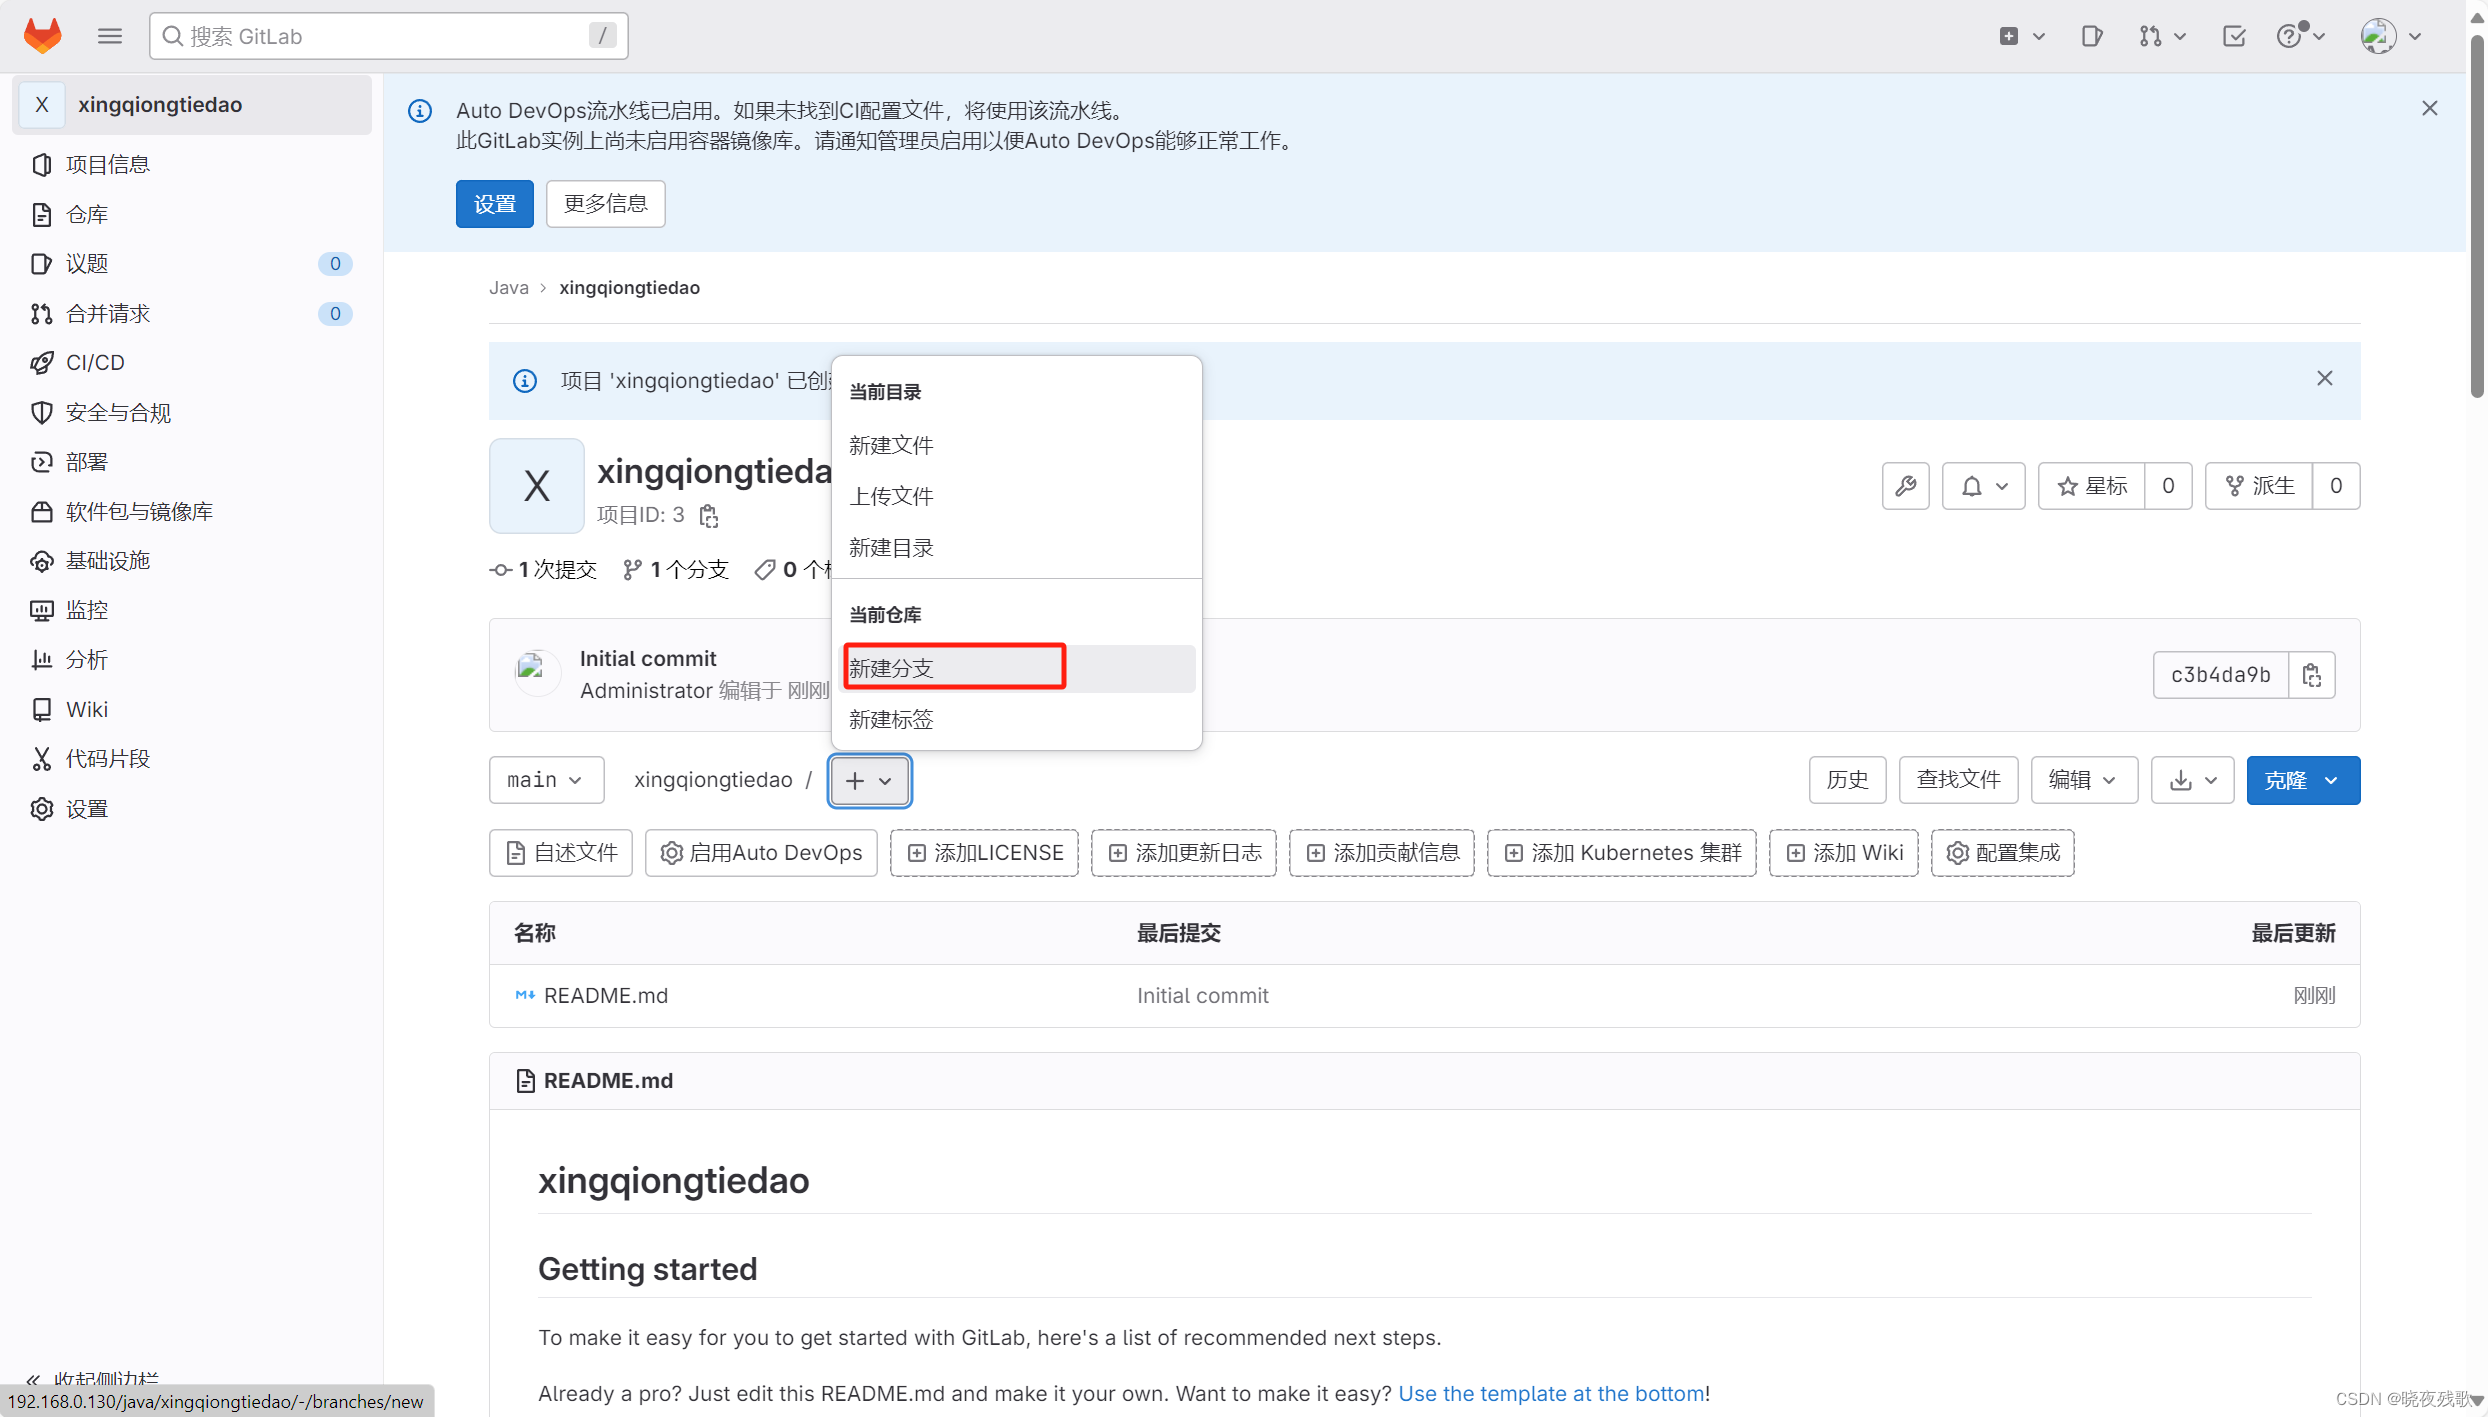Viewport: 2488px width, 1417px height.
Task: Open CI/CD in sidebar
Action: pyautogui.click(x=191, y=362)
